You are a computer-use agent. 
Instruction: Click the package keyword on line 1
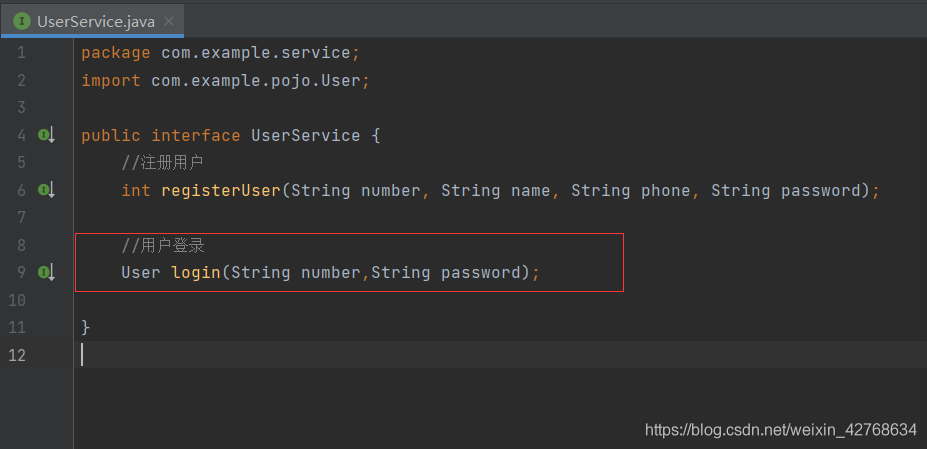click(116, 52)
